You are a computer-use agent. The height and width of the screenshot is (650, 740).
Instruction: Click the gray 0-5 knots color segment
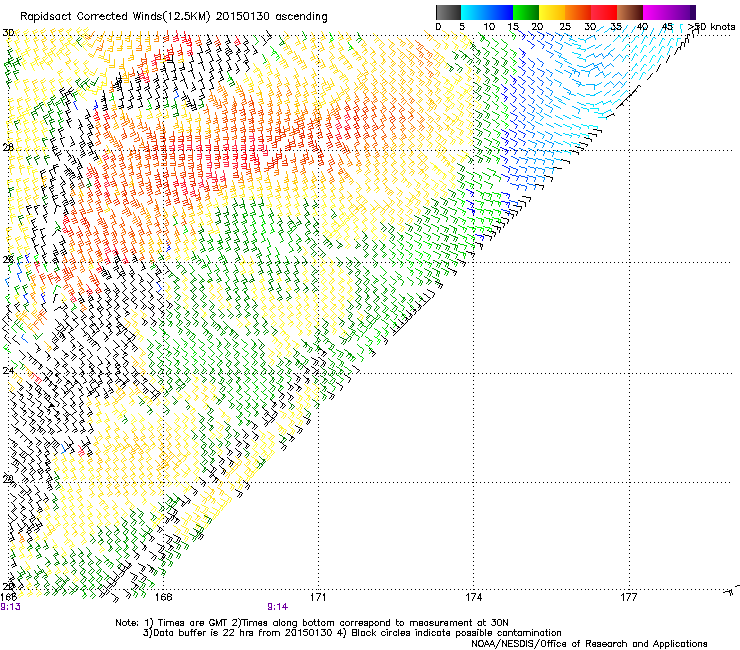click(x=448, y=12)
